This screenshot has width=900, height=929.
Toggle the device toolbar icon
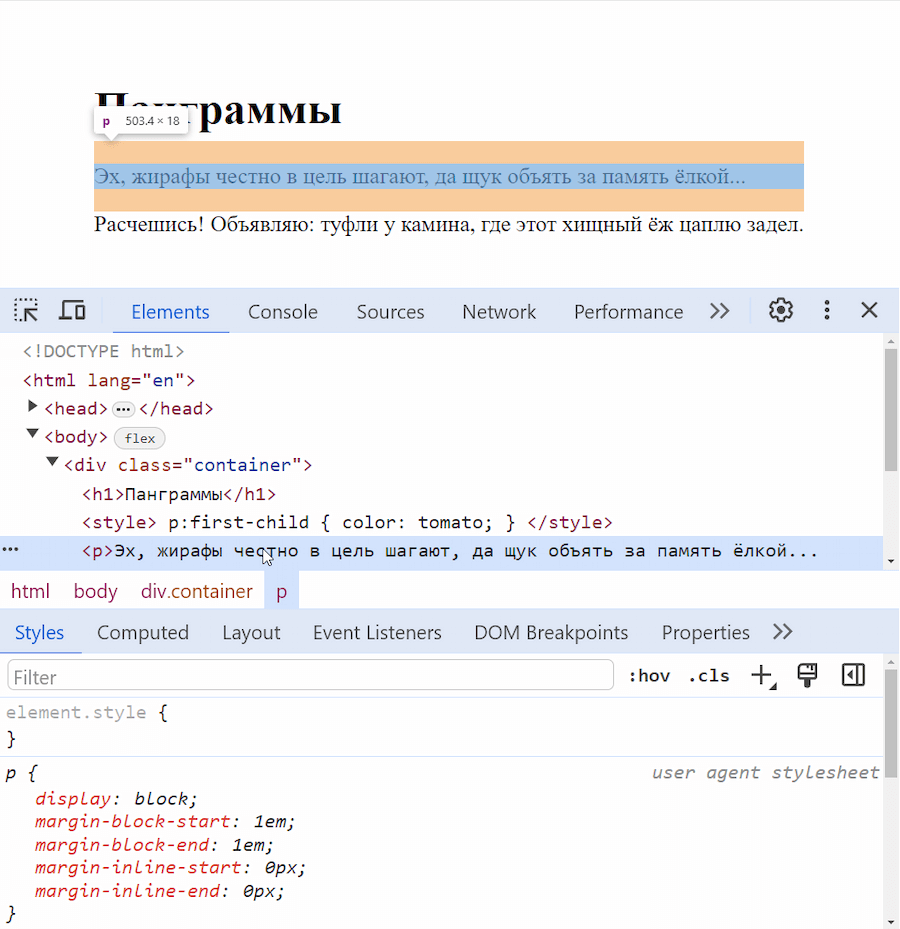pos(72,310)
